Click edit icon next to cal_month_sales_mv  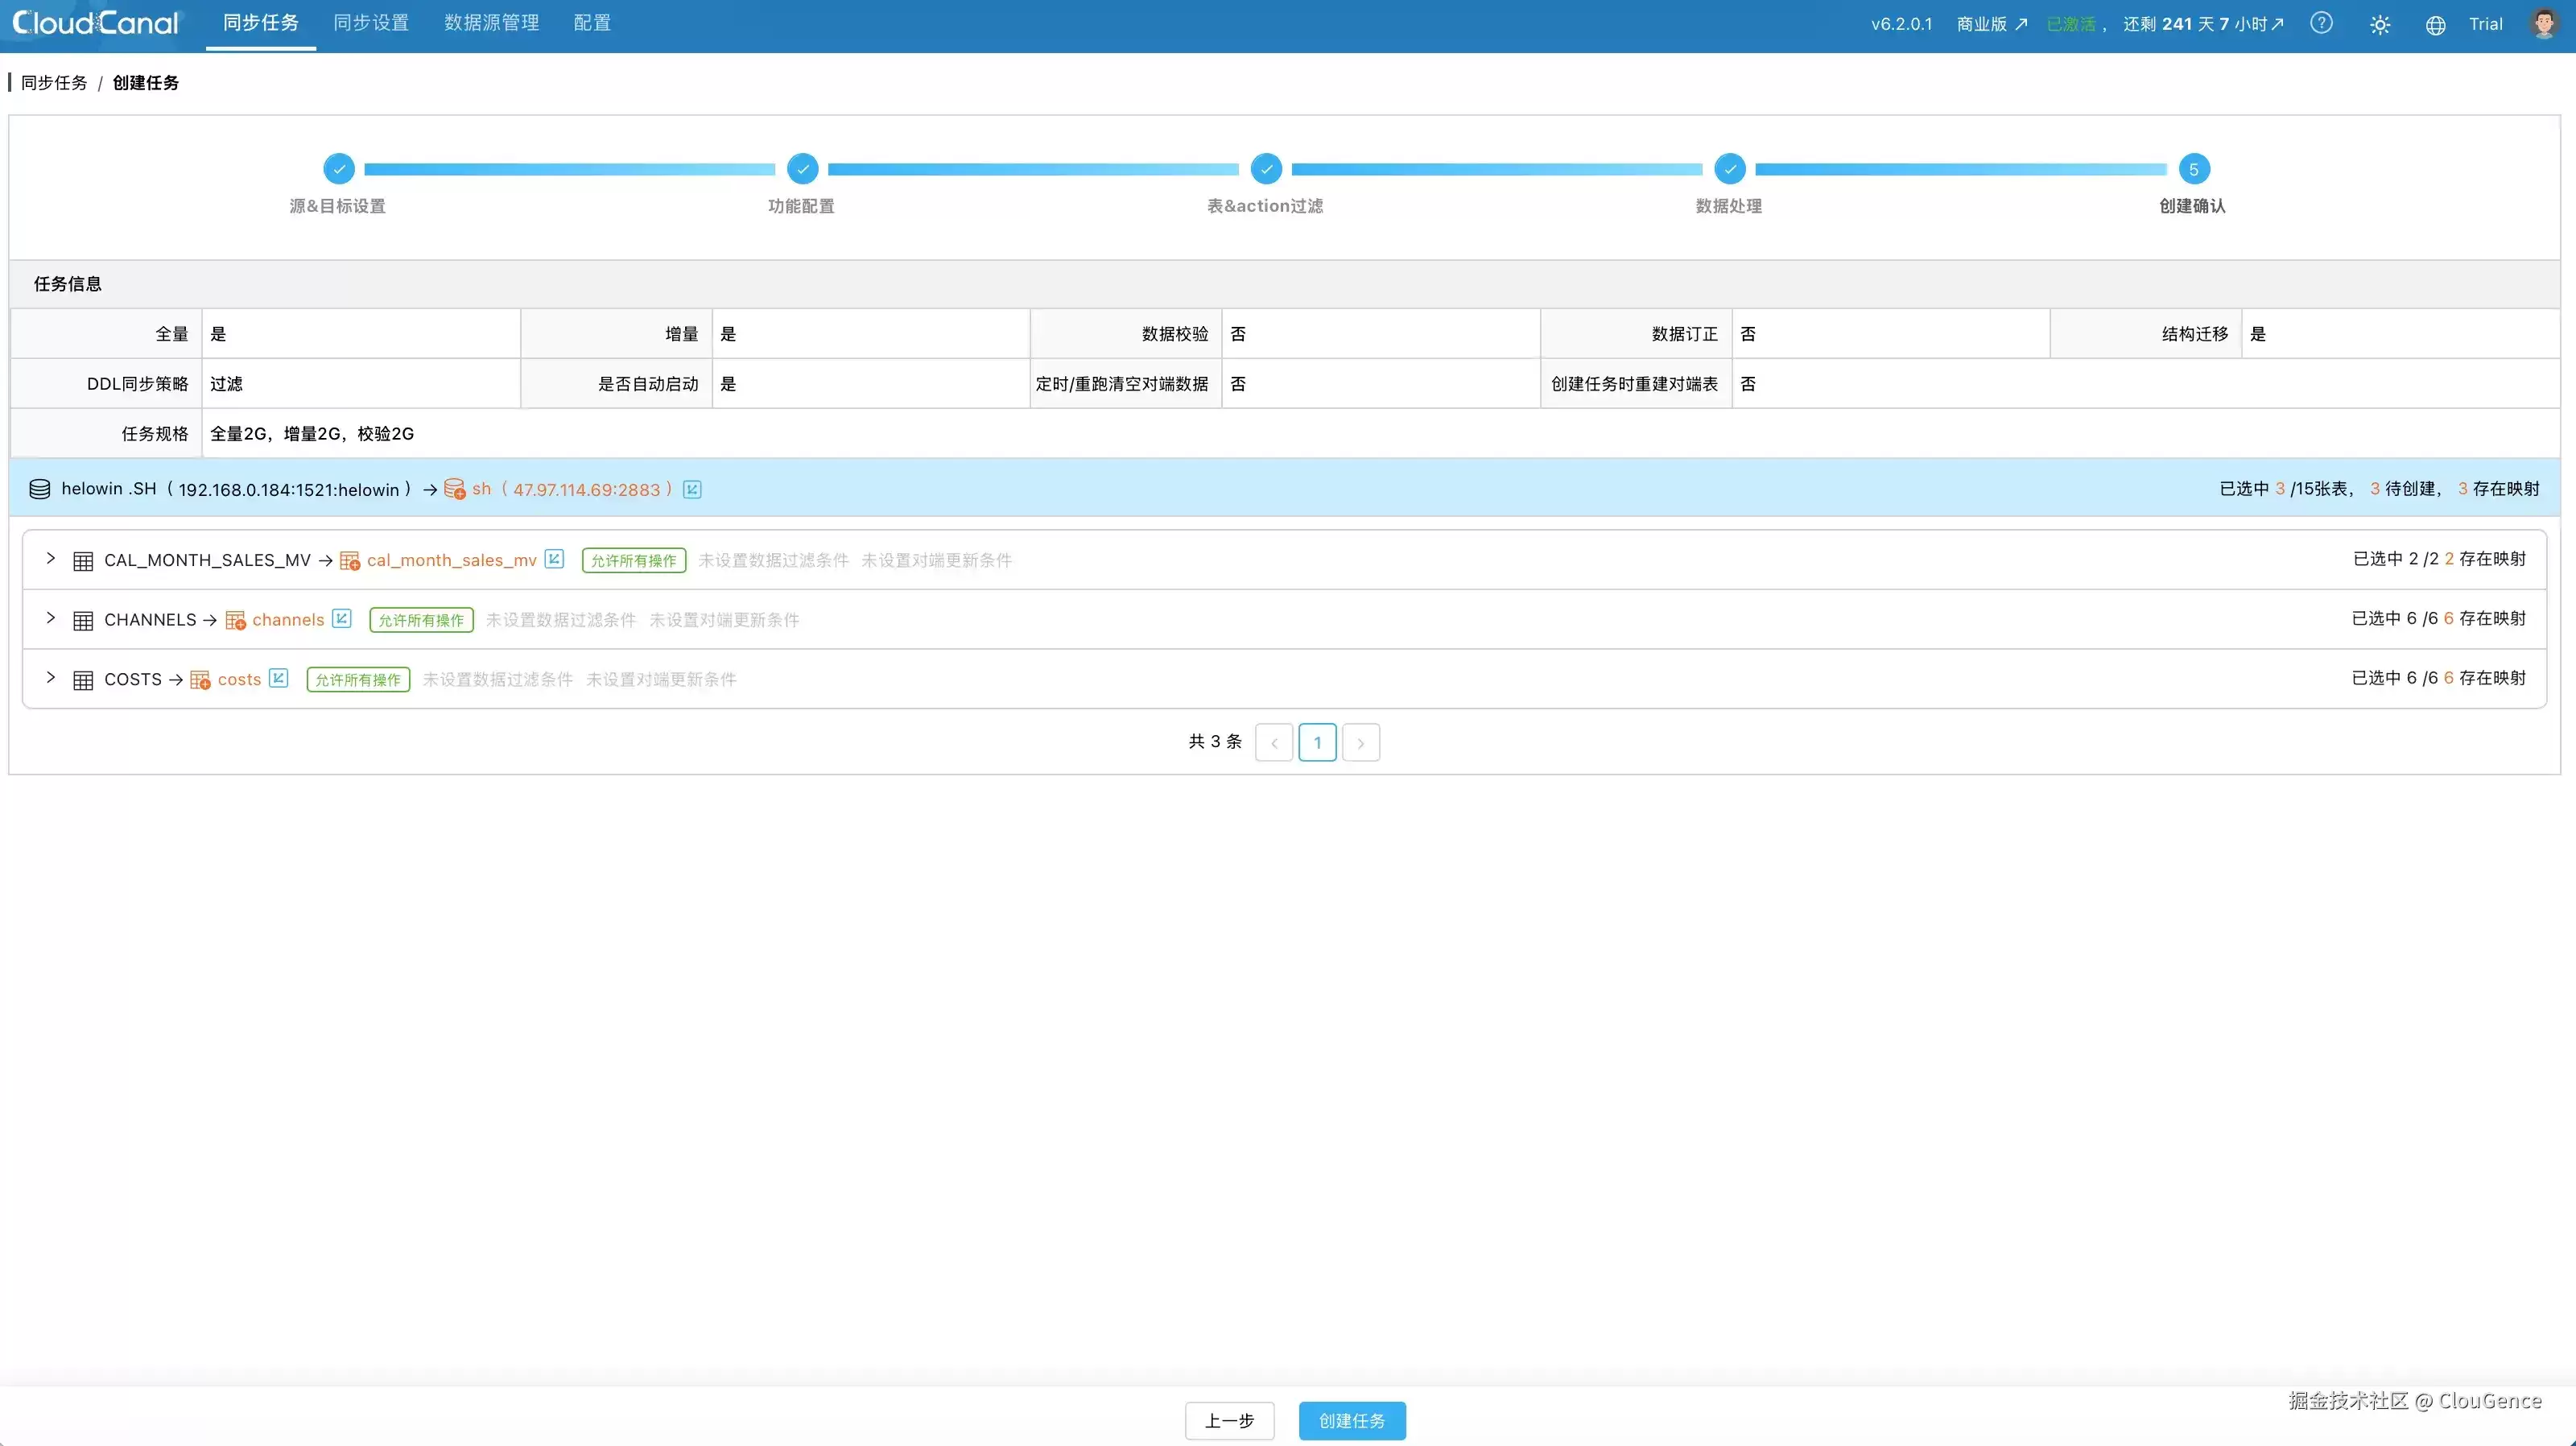point(554,559)
